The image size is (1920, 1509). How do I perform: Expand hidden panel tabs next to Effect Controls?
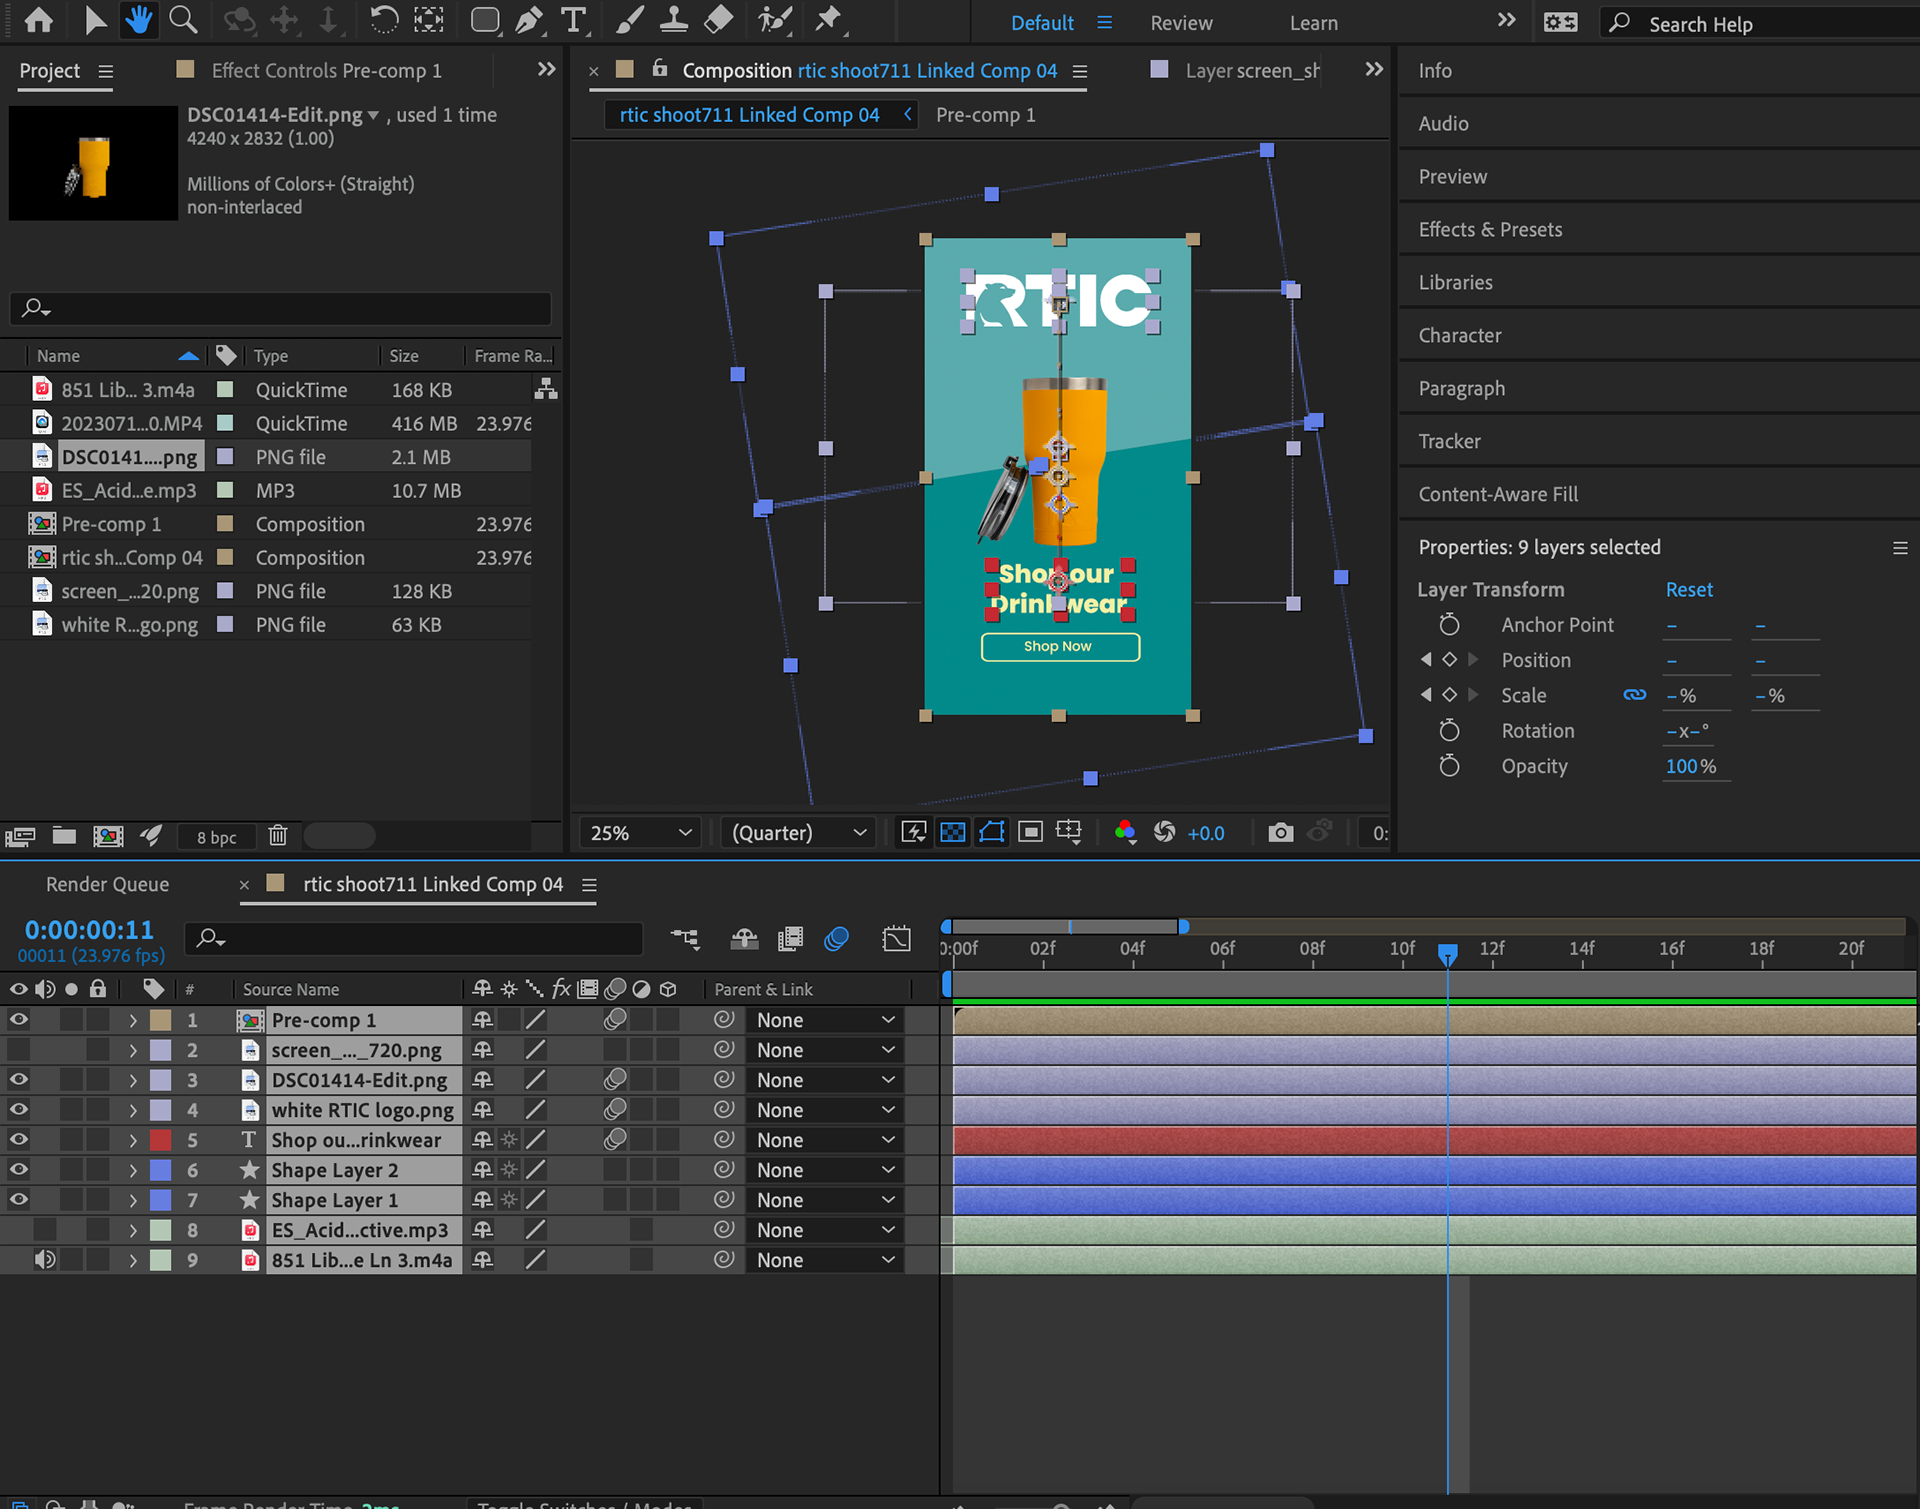(x=546, y=69)
